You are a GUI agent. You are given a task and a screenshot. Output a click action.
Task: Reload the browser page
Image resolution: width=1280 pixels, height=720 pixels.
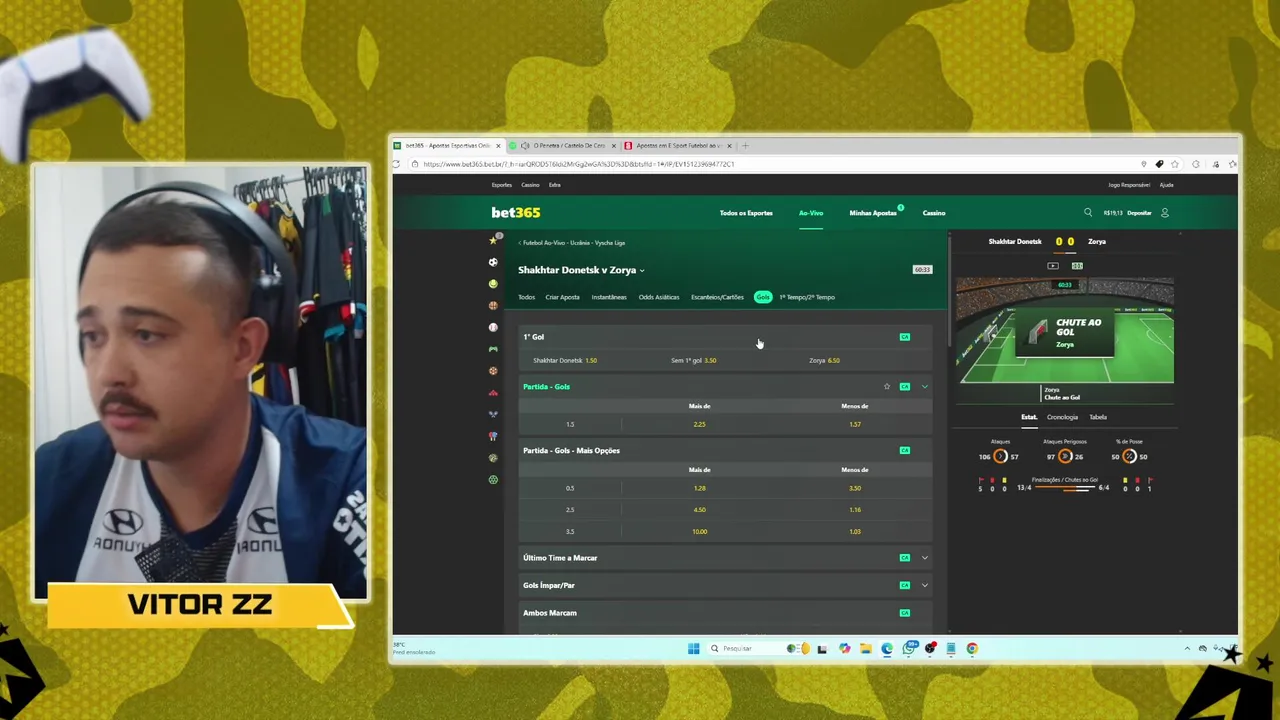397,164
